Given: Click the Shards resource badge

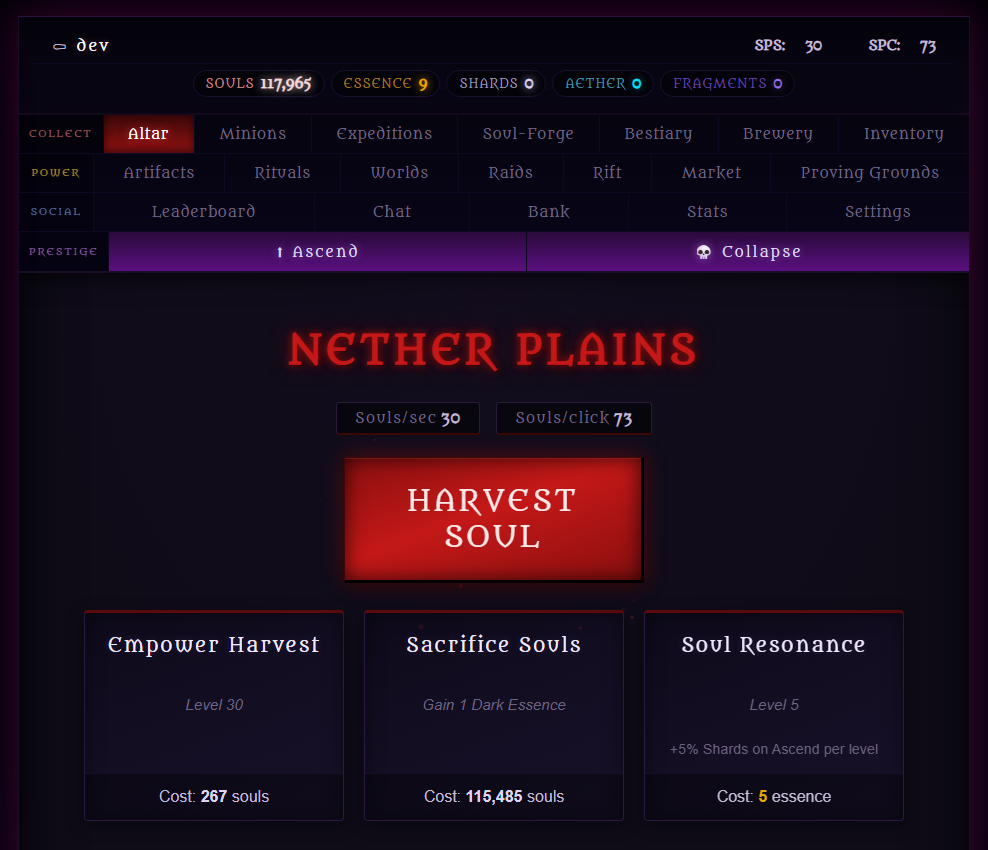Looking at the screenshot, I should 494,83.
